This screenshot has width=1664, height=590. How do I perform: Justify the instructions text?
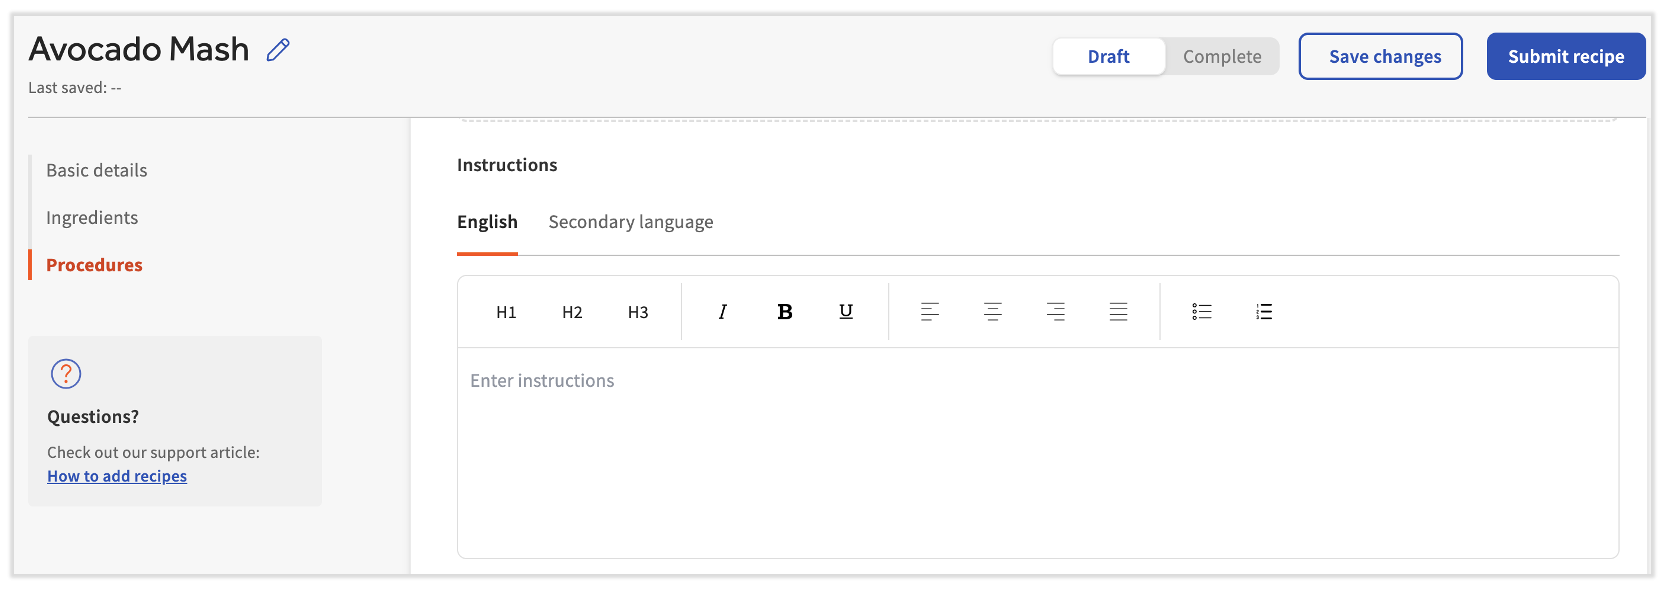[x=1118, y=312]
